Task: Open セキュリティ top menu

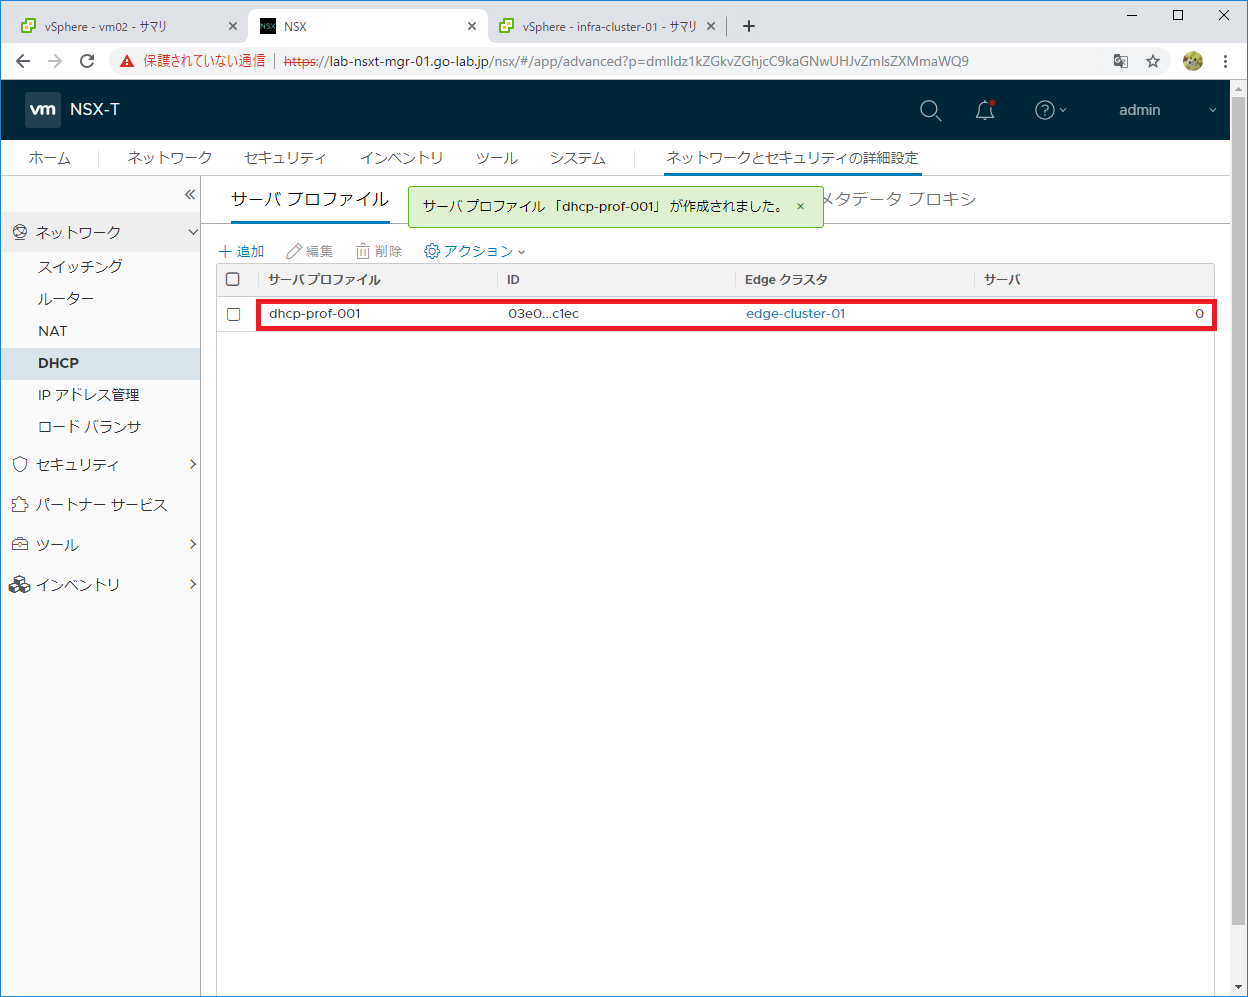Action: (285, 158)
